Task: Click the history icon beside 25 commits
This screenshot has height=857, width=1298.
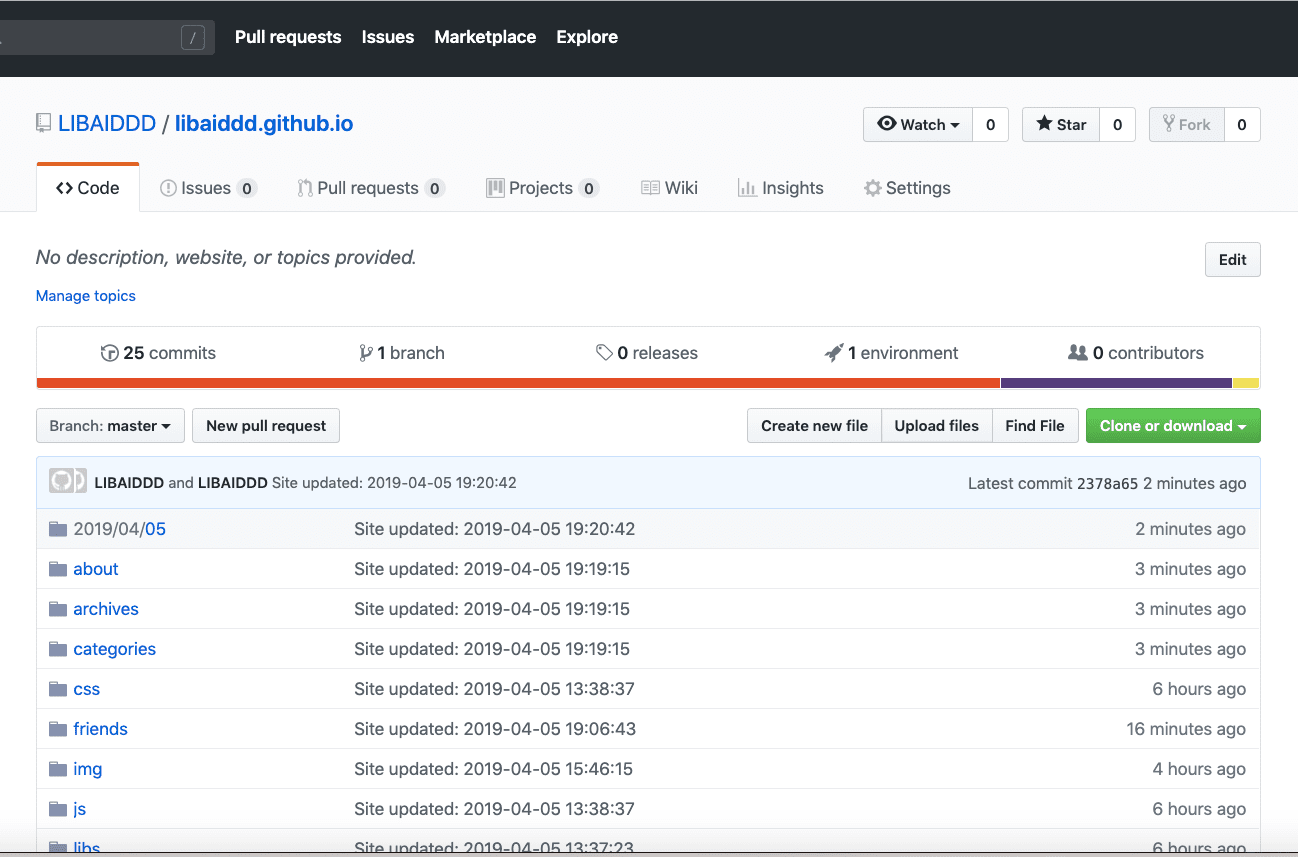Action: (110, 353)
